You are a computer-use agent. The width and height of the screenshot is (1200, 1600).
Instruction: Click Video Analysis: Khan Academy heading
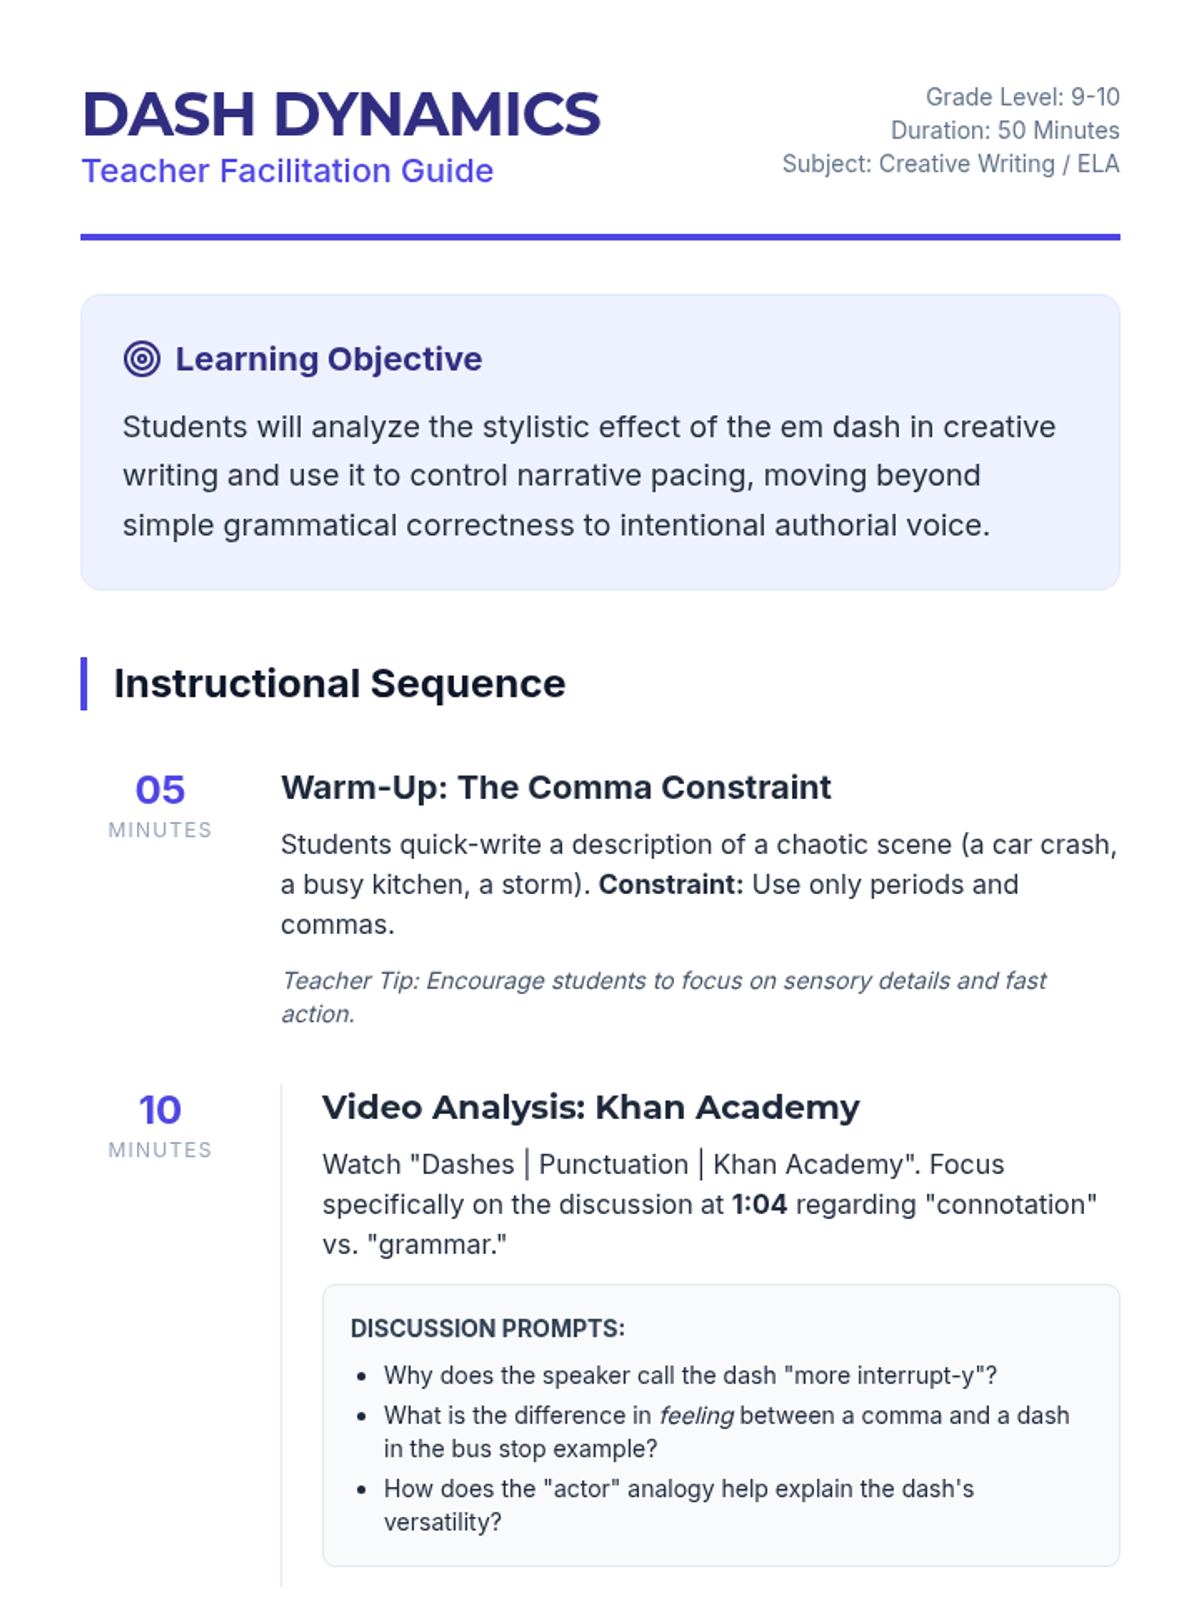tap(590, 1108)
